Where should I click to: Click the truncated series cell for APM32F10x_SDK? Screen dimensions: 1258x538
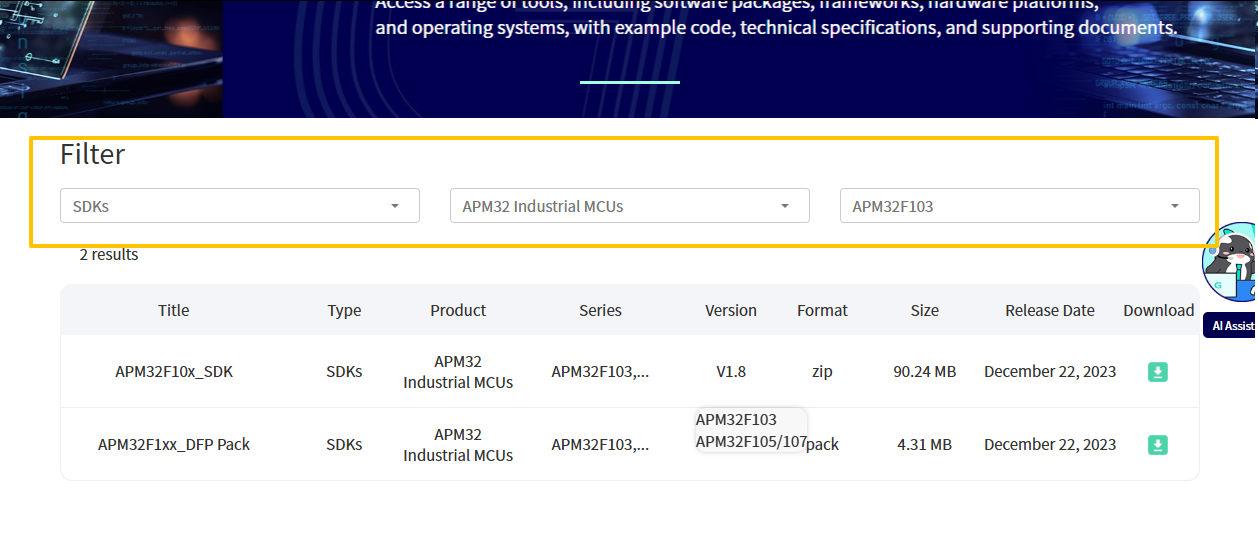(x=600, y=372)
